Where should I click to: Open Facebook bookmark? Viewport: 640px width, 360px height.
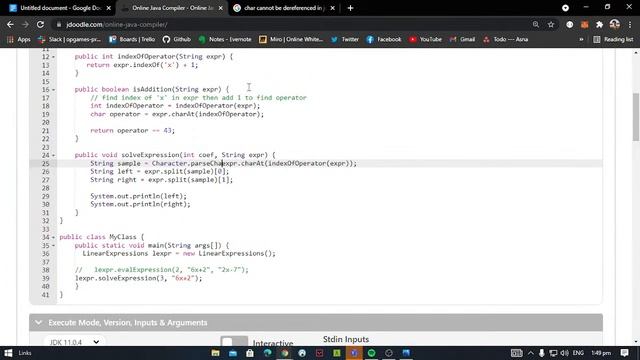tap(384, 39)
